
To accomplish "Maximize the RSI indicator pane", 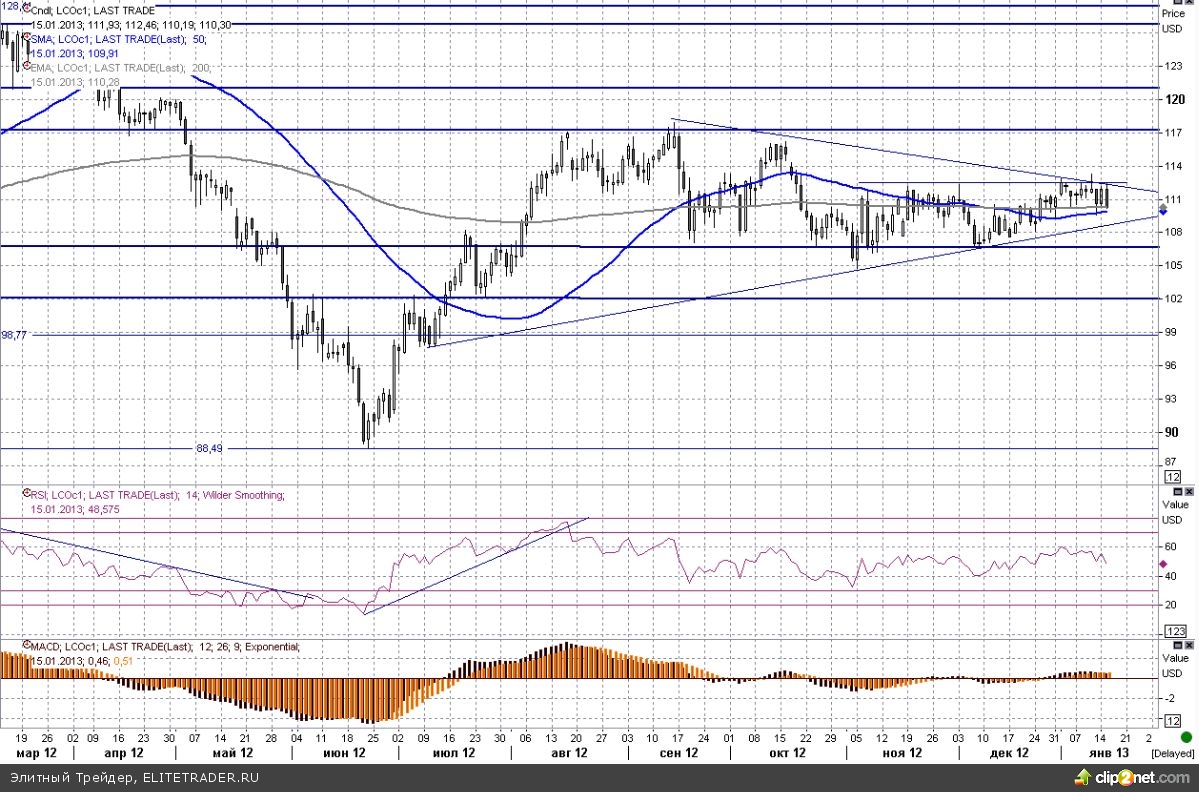I will click(x=1177, y=493).
